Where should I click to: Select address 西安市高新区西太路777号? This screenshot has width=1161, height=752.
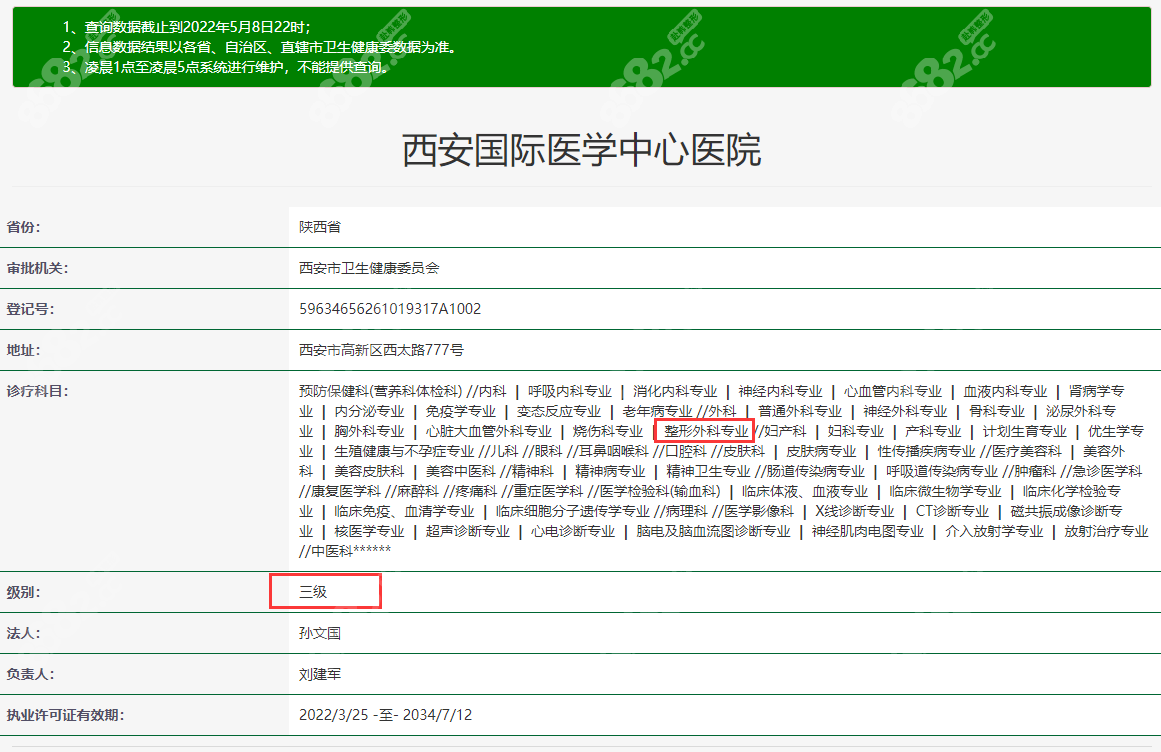point(381,350)
